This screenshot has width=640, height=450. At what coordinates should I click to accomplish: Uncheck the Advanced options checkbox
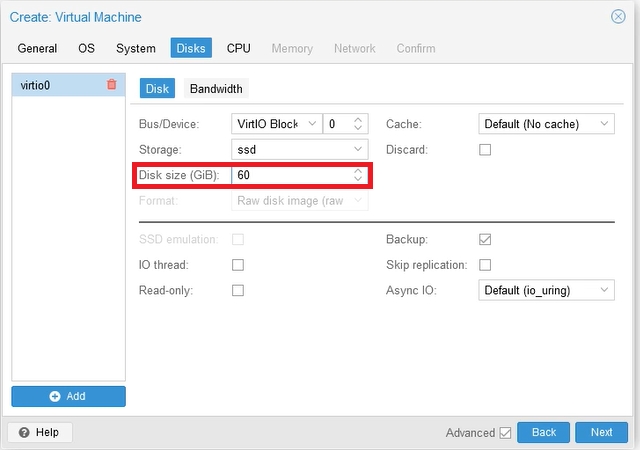click(x=505, y=433)
